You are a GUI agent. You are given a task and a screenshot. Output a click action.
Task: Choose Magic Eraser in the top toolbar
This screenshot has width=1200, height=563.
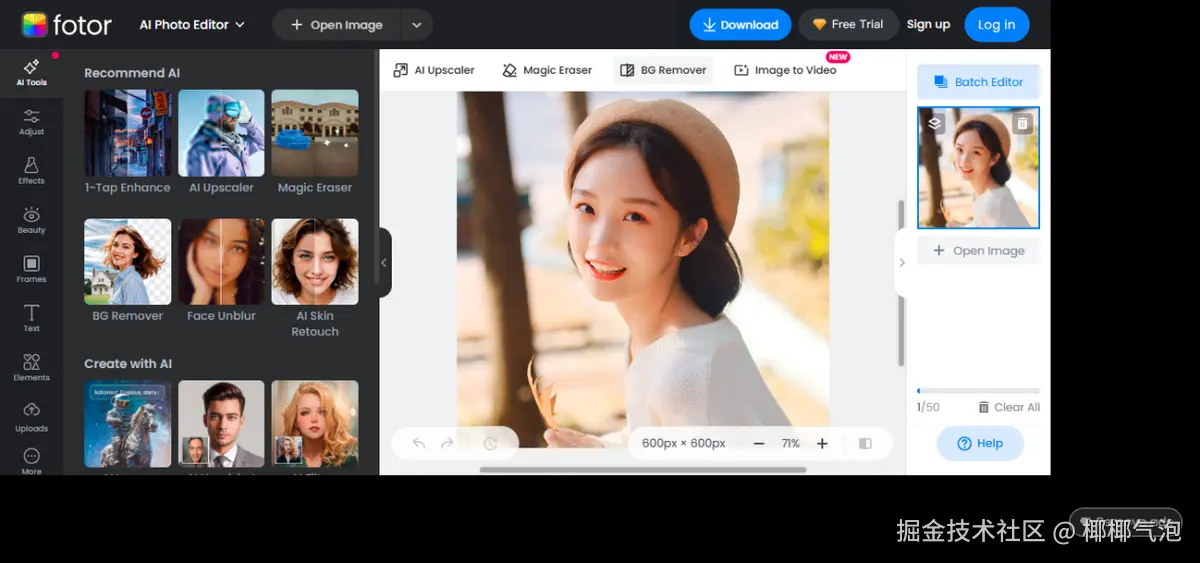(x=547, y=70)
